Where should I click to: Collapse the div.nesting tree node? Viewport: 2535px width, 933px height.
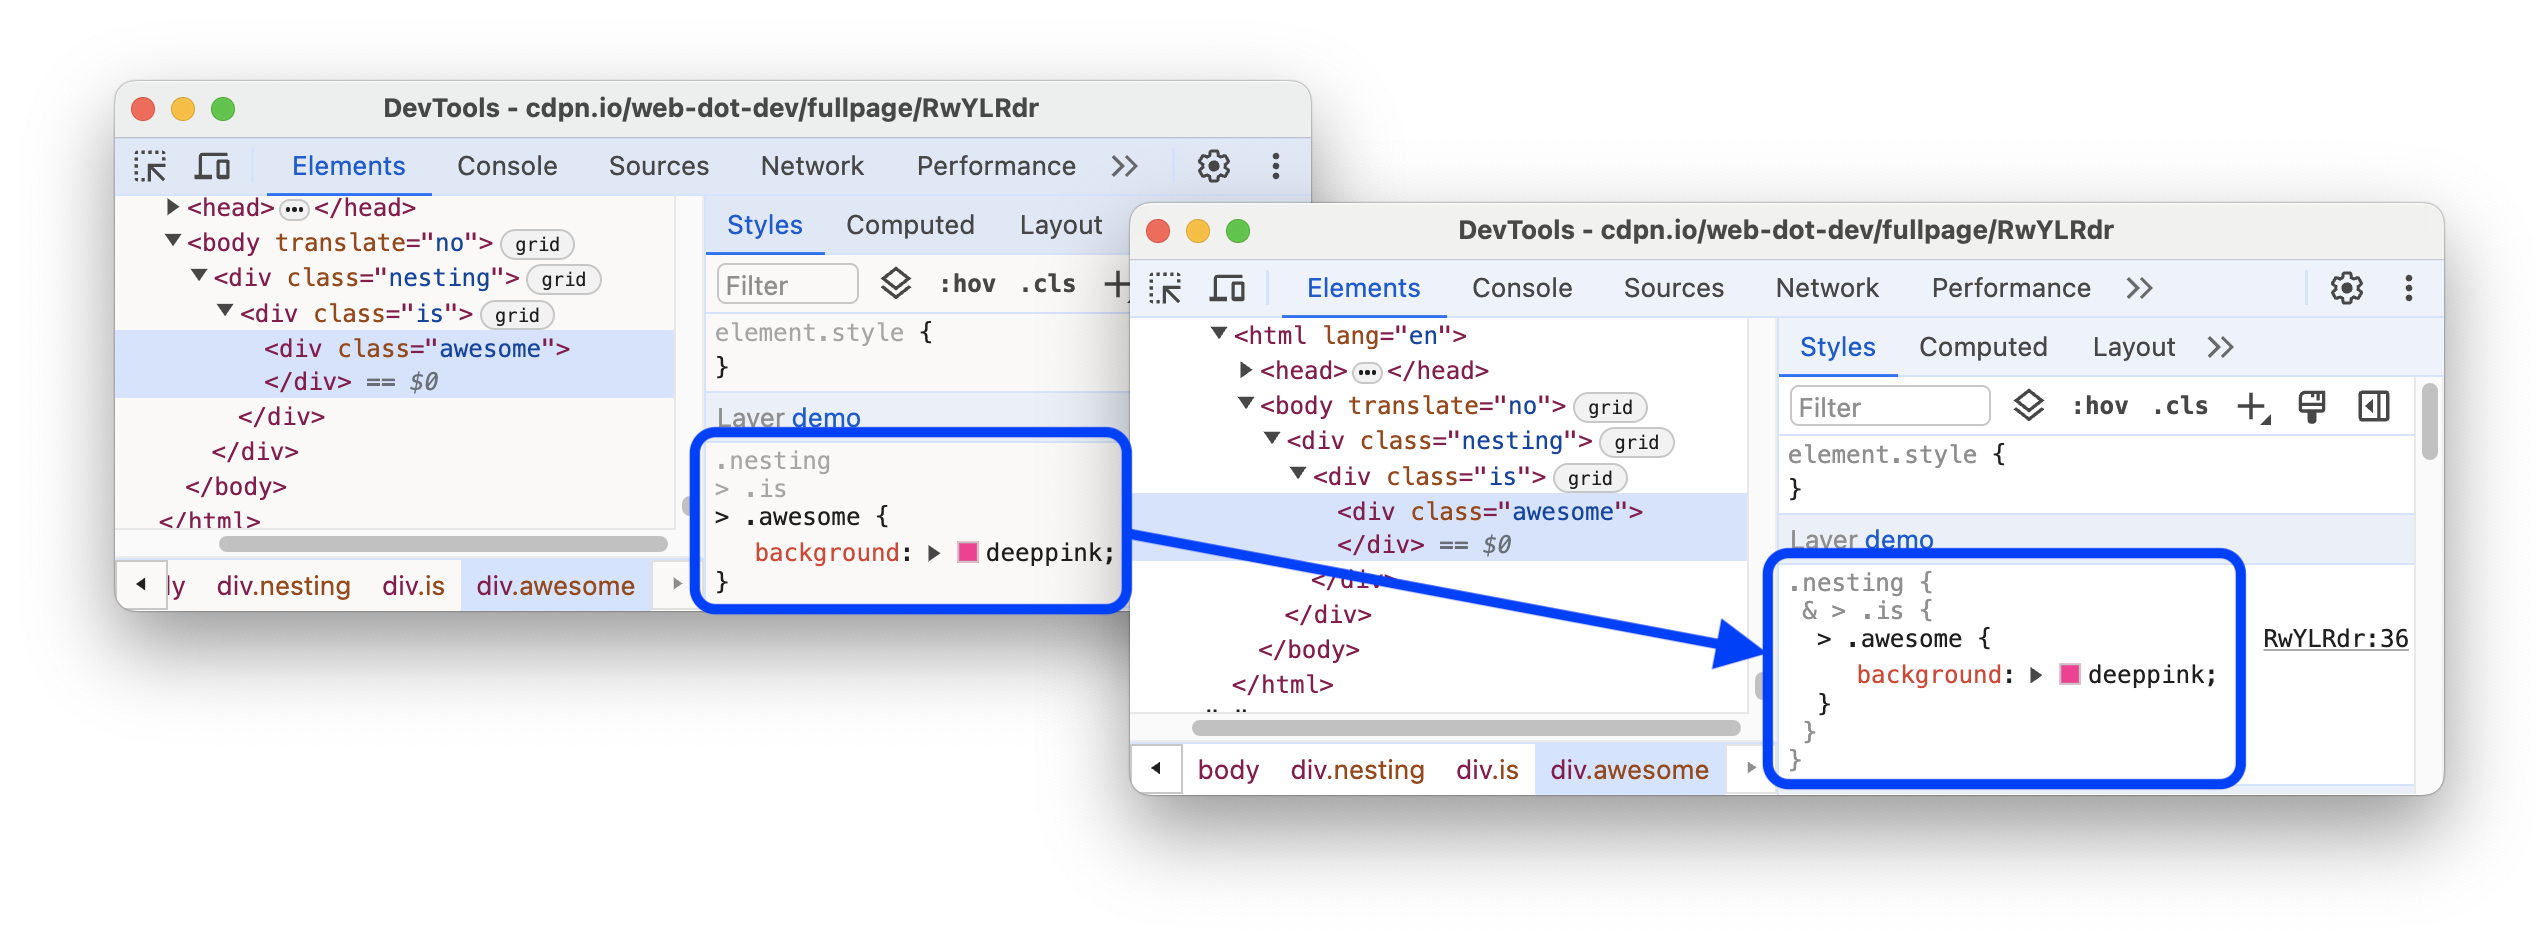(1271, 440)
